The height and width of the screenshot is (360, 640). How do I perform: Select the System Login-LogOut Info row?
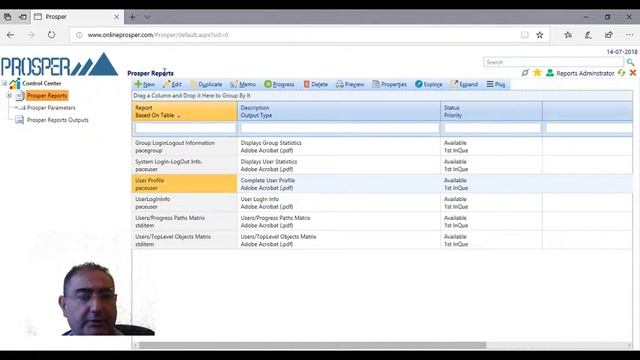(x=382, y=165)
